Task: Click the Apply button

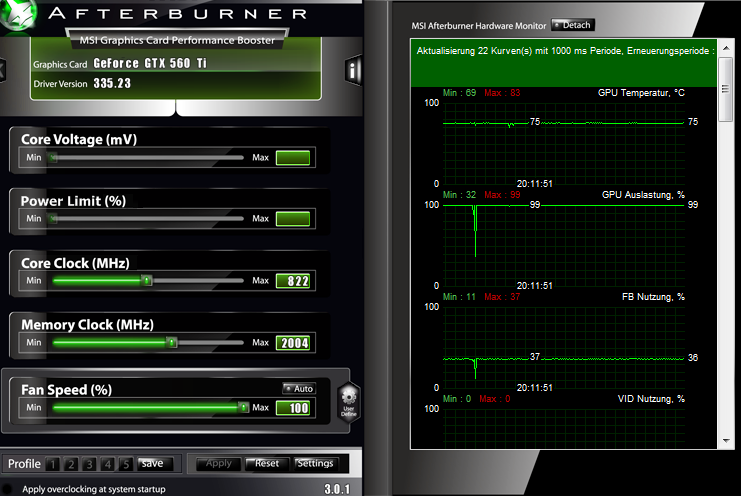Action: pyautogui.click(x=217, y=463)
